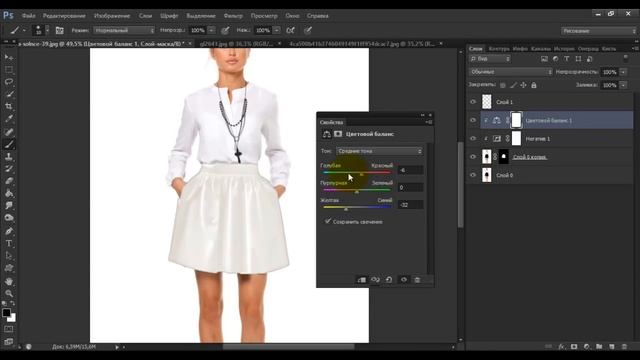Viewport: 640px width, 360px height.
Task: Click view previous state icon in Properties
Action: click(375, 280)
